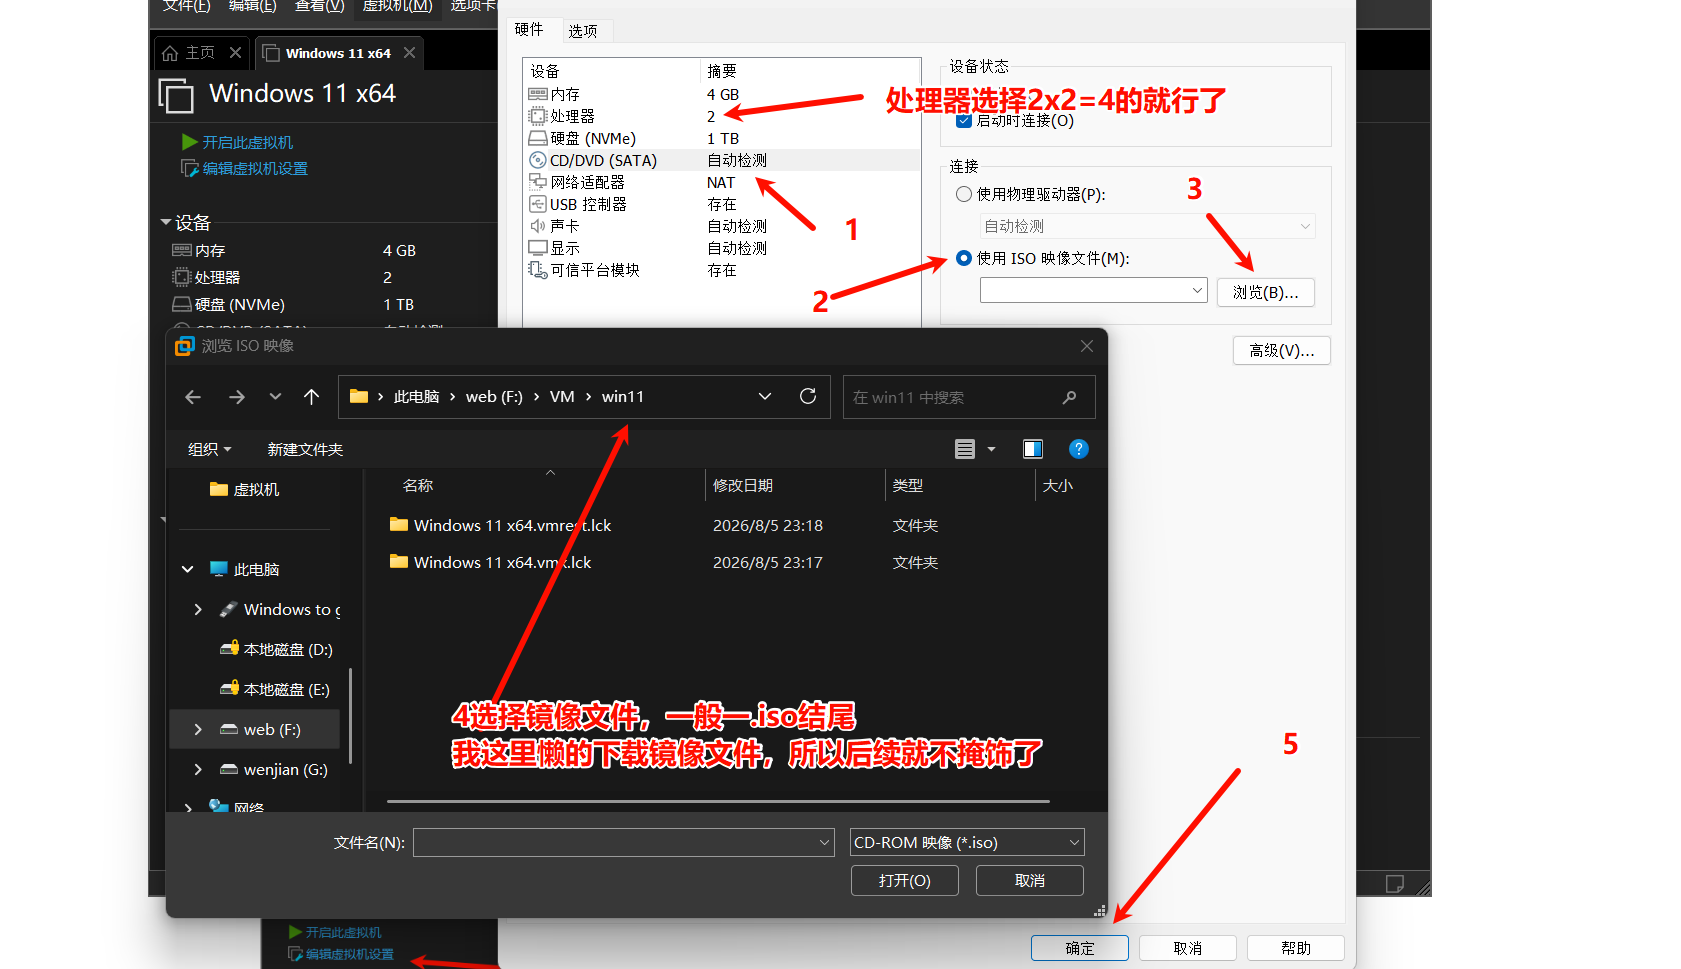Click the settings dialog help button
This screenshot has width=1681, height=969.
tap(1295, 948)
